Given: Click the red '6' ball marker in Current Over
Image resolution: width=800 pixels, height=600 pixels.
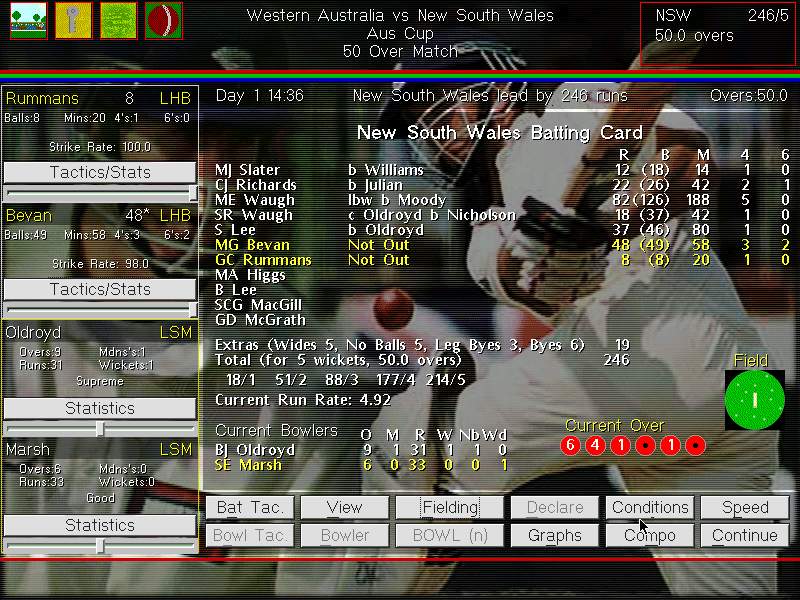Looking at the screenshot, I should 571,445.
